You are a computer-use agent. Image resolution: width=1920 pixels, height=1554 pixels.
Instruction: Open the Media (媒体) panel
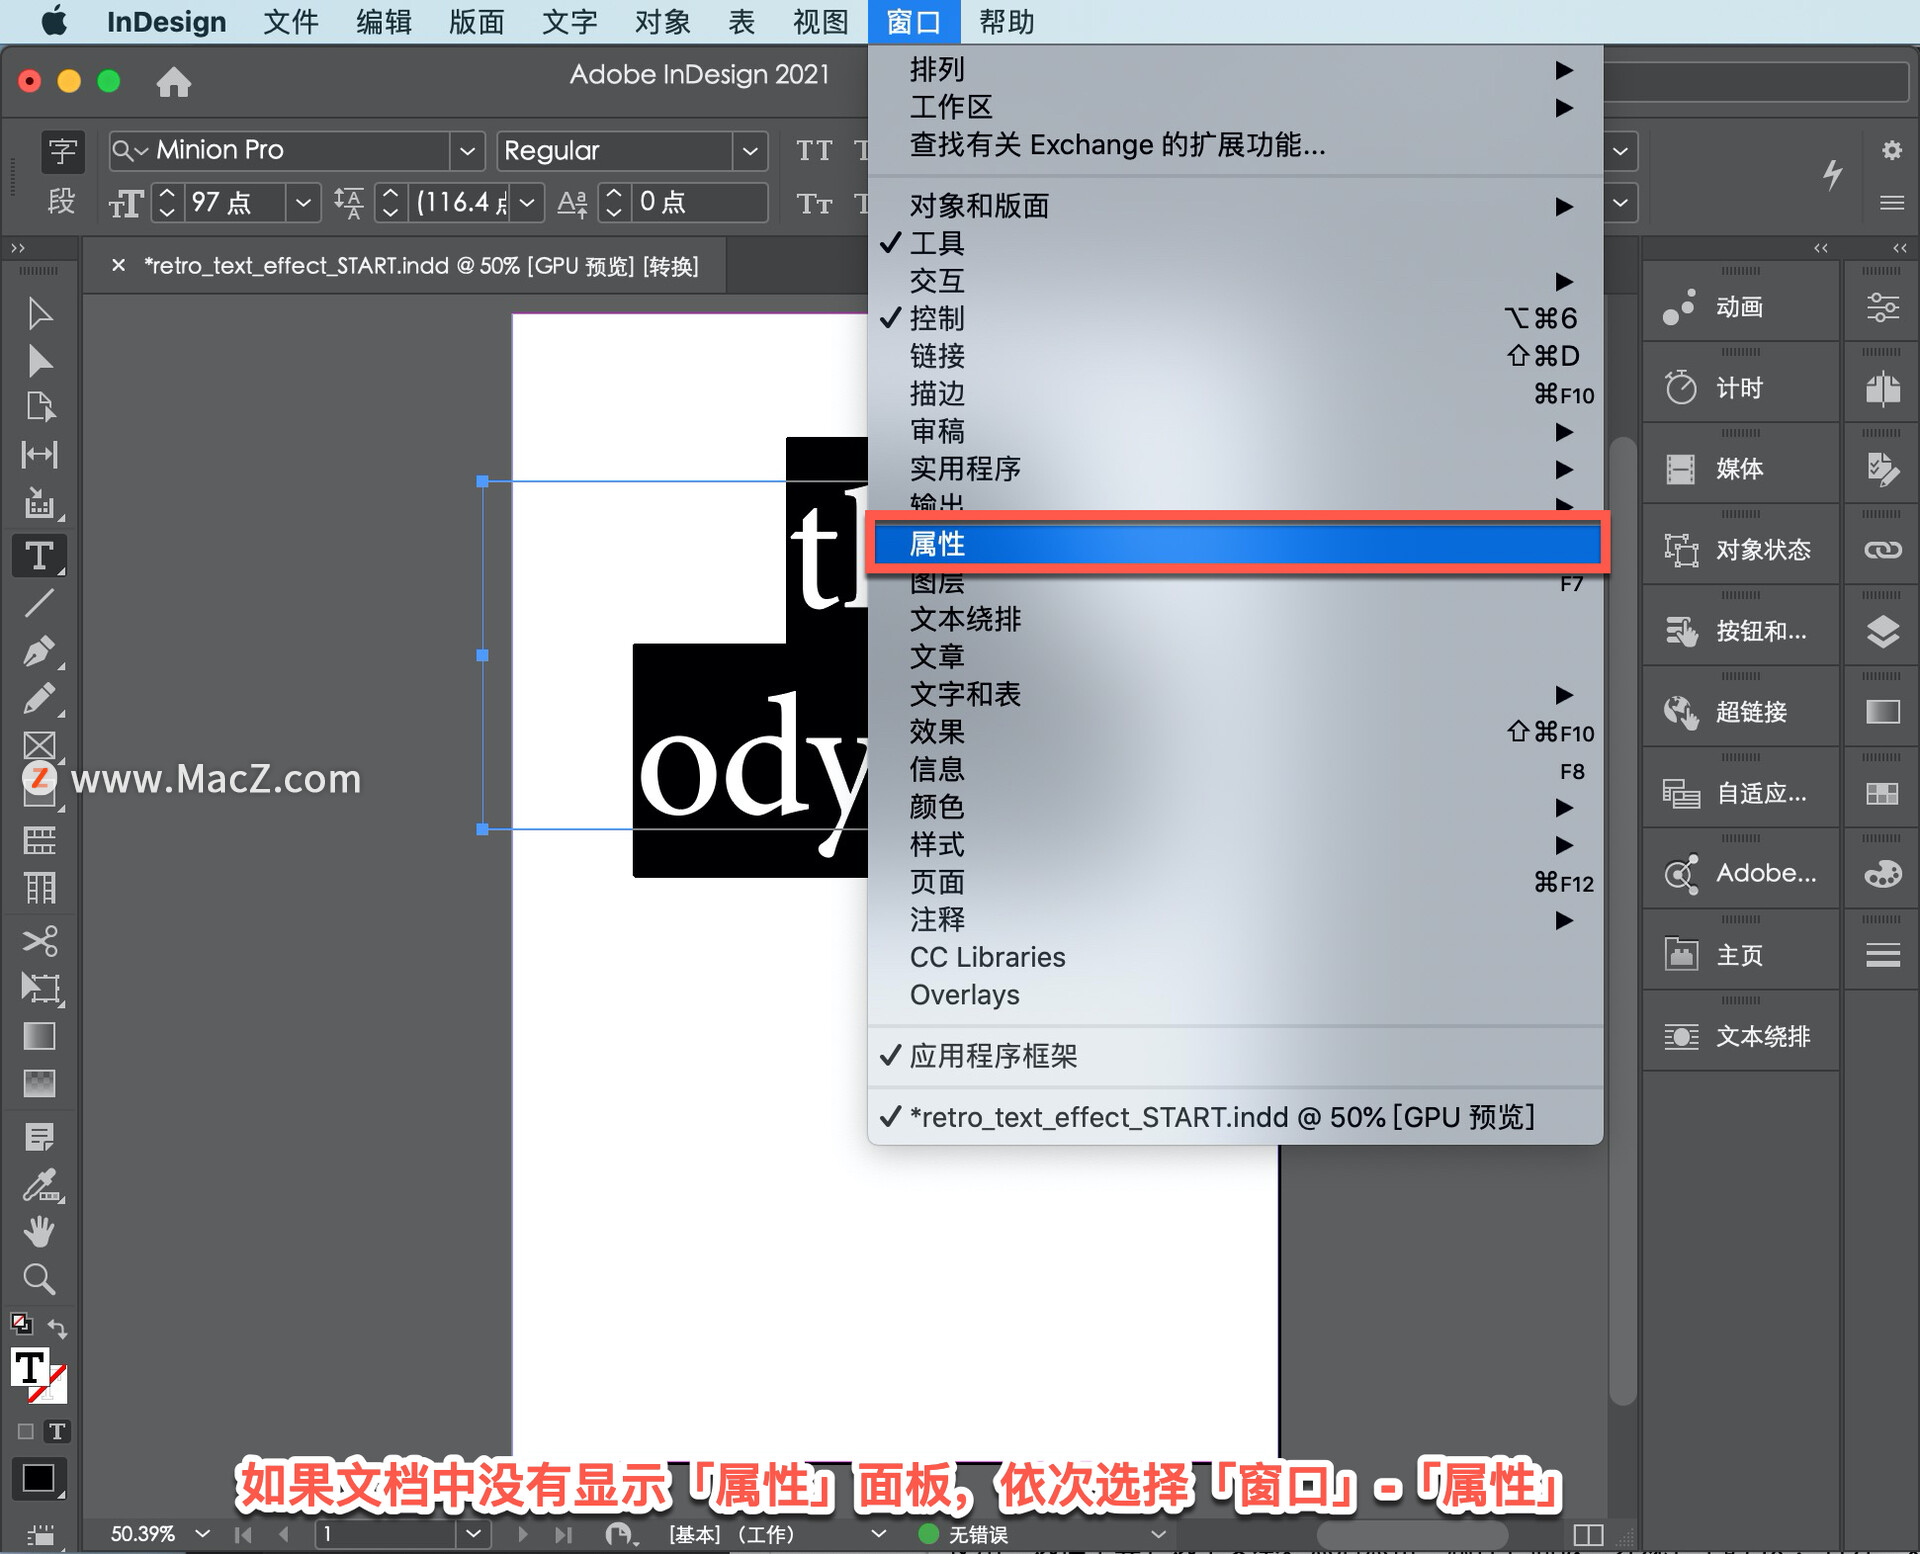1739,469
